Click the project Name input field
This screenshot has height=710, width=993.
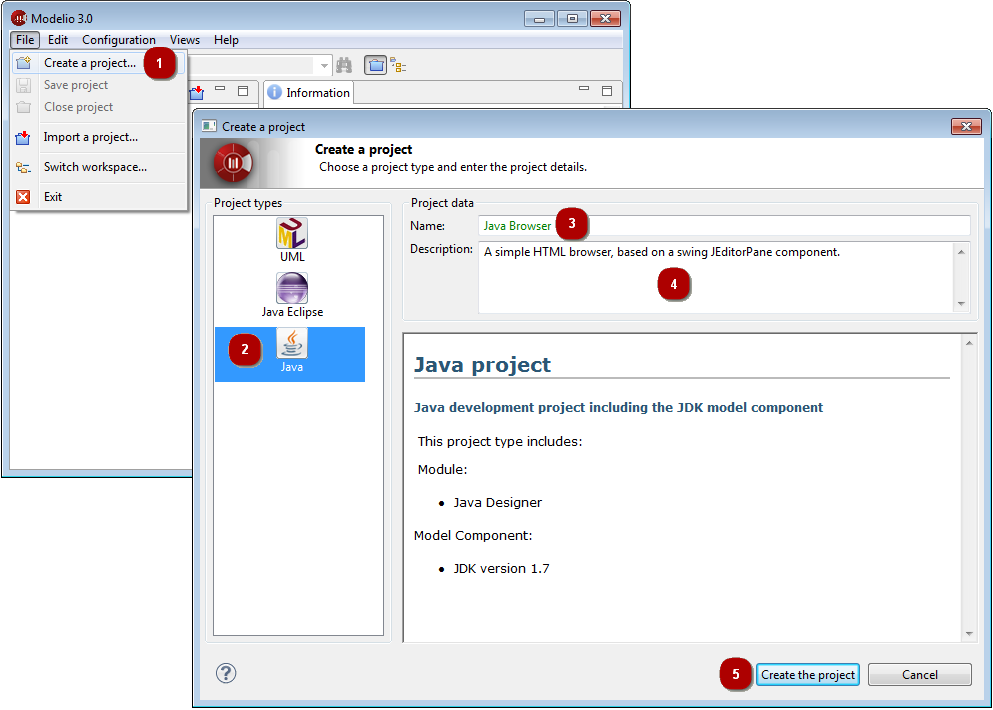pos(724,225)
